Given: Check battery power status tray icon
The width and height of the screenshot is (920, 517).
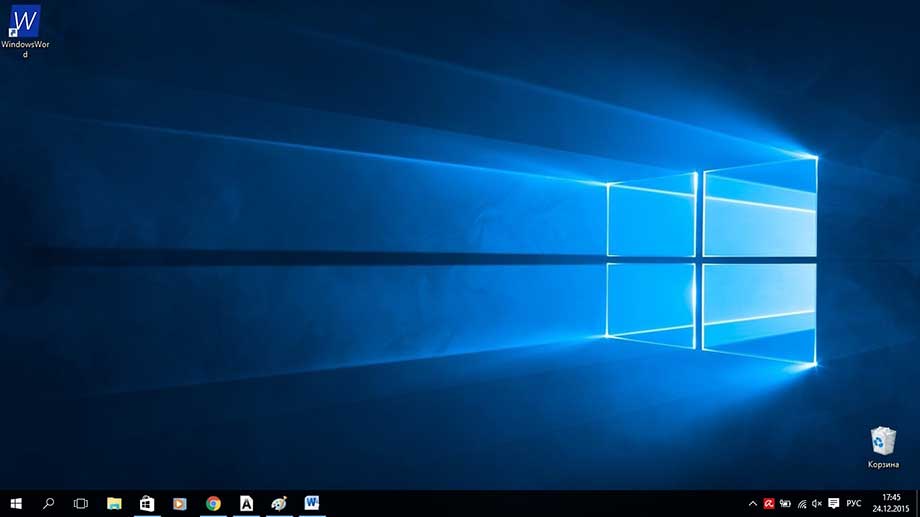Looking at the screenshot, I should coord(785,504).
